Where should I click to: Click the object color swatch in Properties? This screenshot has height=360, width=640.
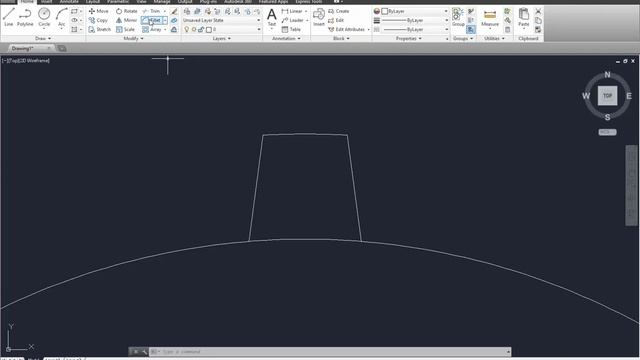384,11
